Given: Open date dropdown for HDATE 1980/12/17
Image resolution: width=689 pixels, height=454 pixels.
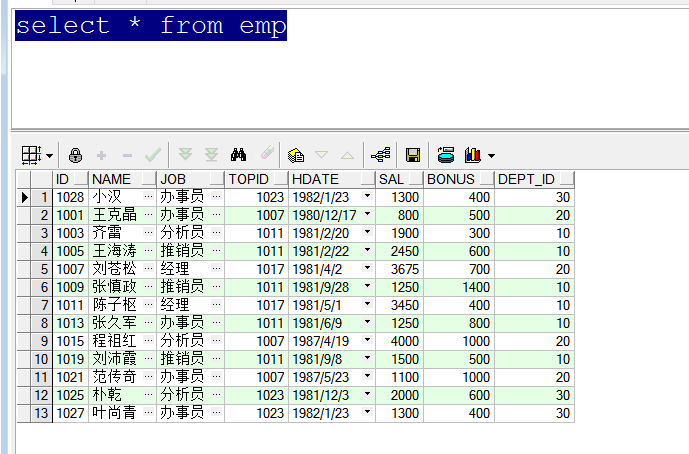Looking at the screenshot, I should (367, 215).
